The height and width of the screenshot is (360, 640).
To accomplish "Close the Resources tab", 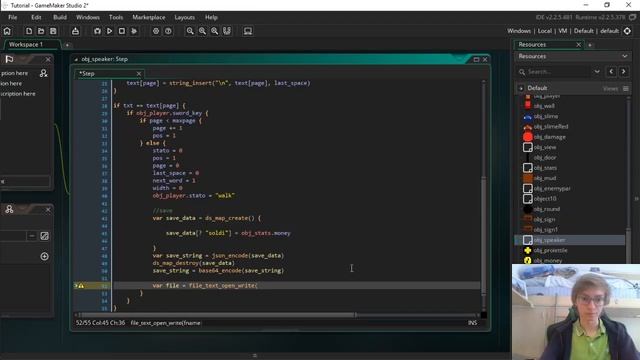I will 578,44.
